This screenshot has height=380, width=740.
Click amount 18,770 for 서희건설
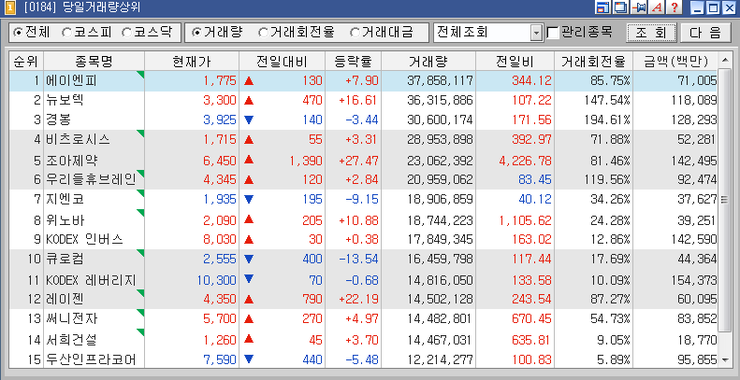[x=697, y=340]
